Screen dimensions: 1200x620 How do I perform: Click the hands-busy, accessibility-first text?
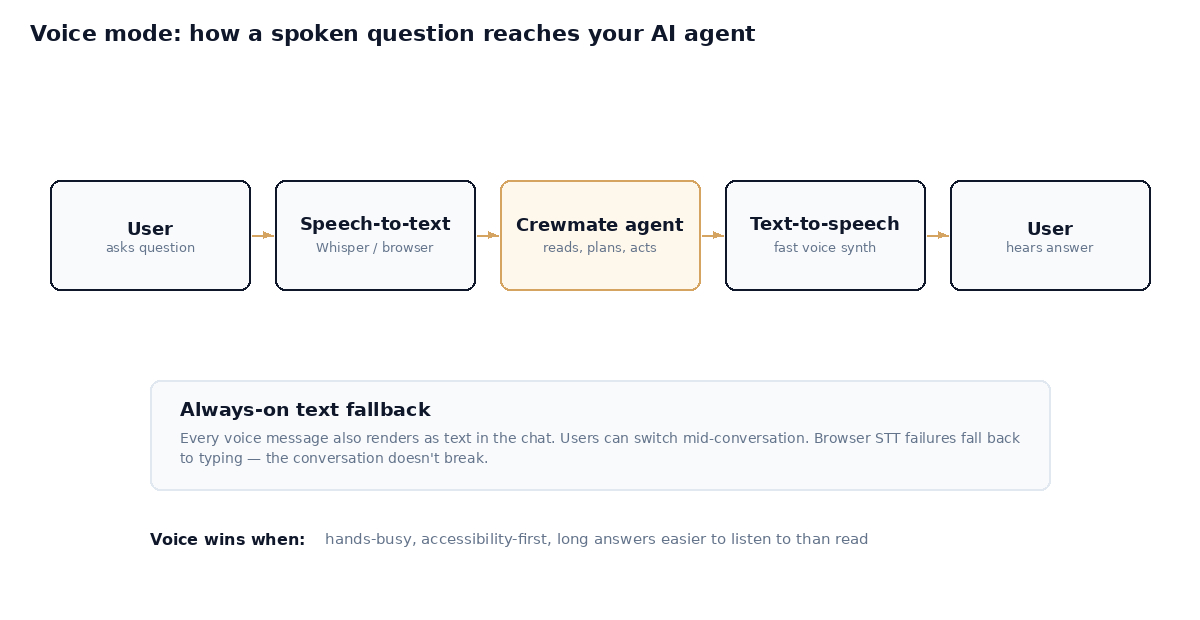(x=596, y=539)
